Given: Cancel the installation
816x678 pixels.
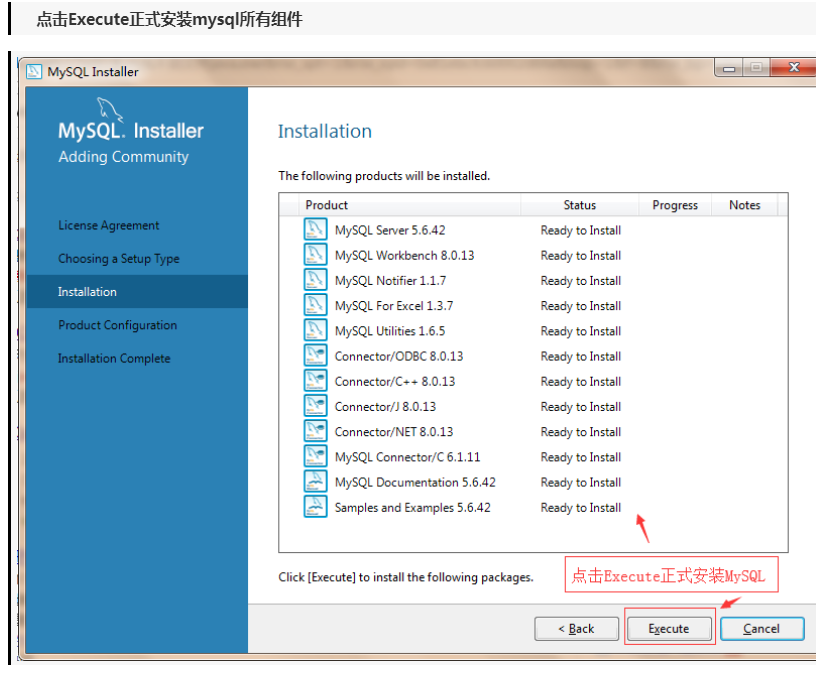Looking at the screenshot, I should click(762, 629).
